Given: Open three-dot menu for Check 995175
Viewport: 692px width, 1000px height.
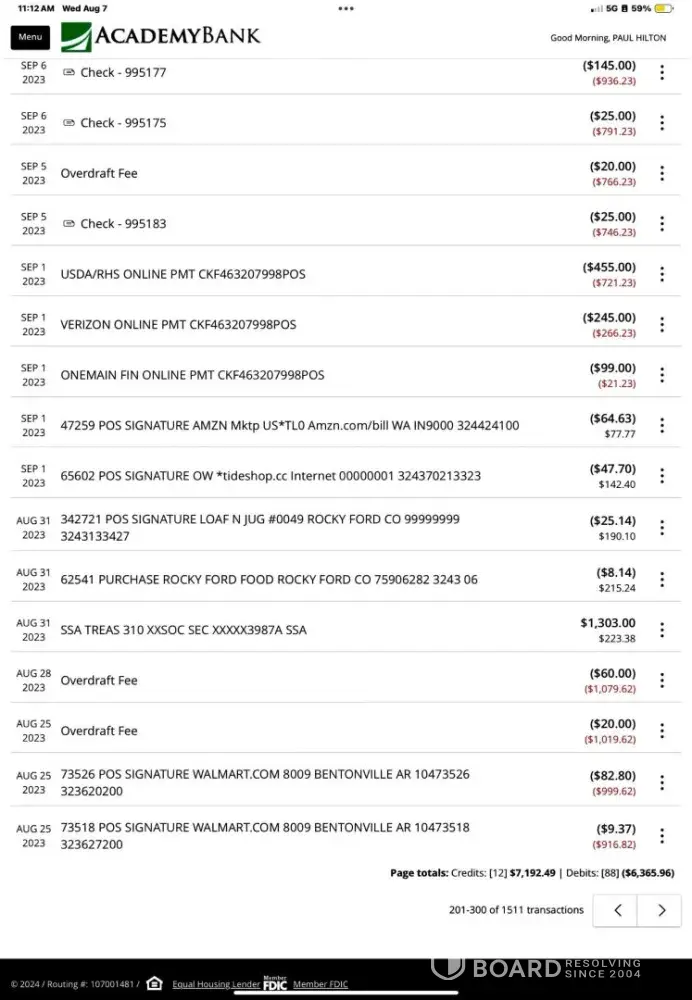Looking at the screenshot, I should (x=662, y=123).
